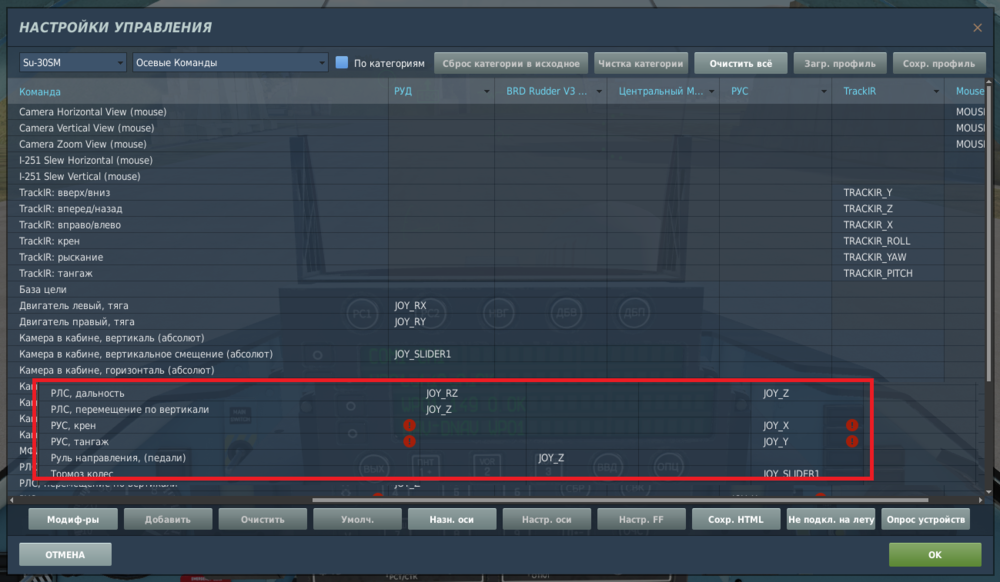Click the horizontal scrollbar thumb
This screenshot has width=1000, height=582.
click(x=620, y=500)
